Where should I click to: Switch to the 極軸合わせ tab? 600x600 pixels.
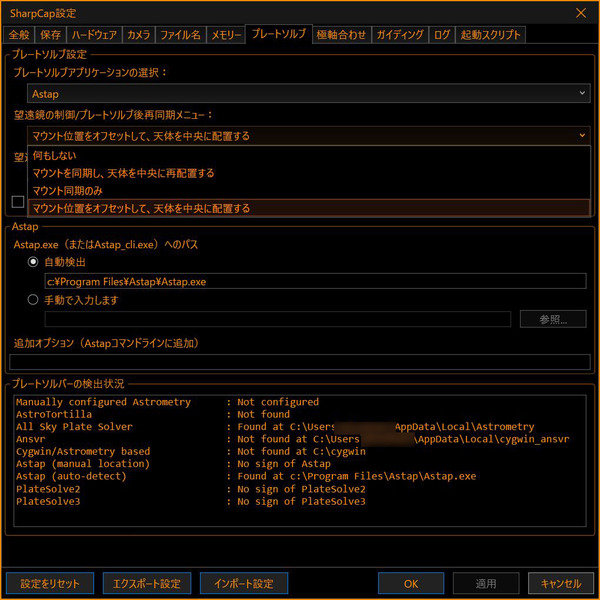341,35
